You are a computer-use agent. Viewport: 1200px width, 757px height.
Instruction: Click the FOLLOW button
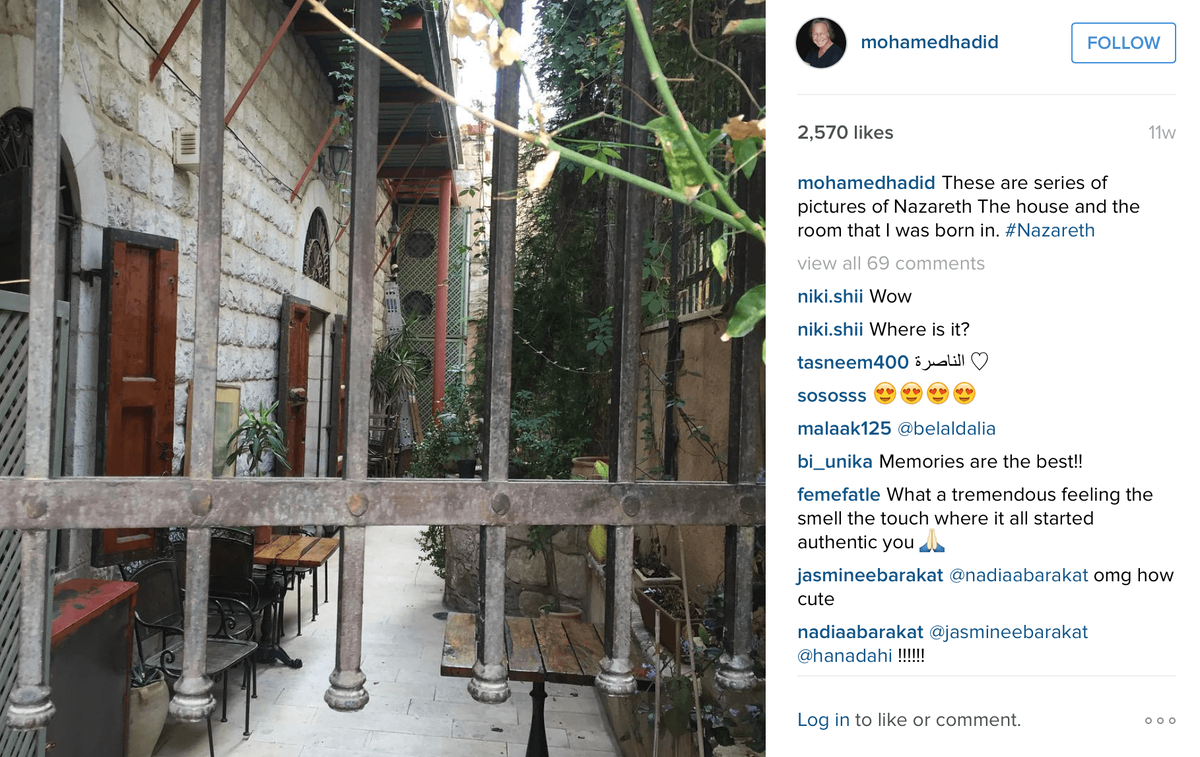click(x=1123, y=43)
